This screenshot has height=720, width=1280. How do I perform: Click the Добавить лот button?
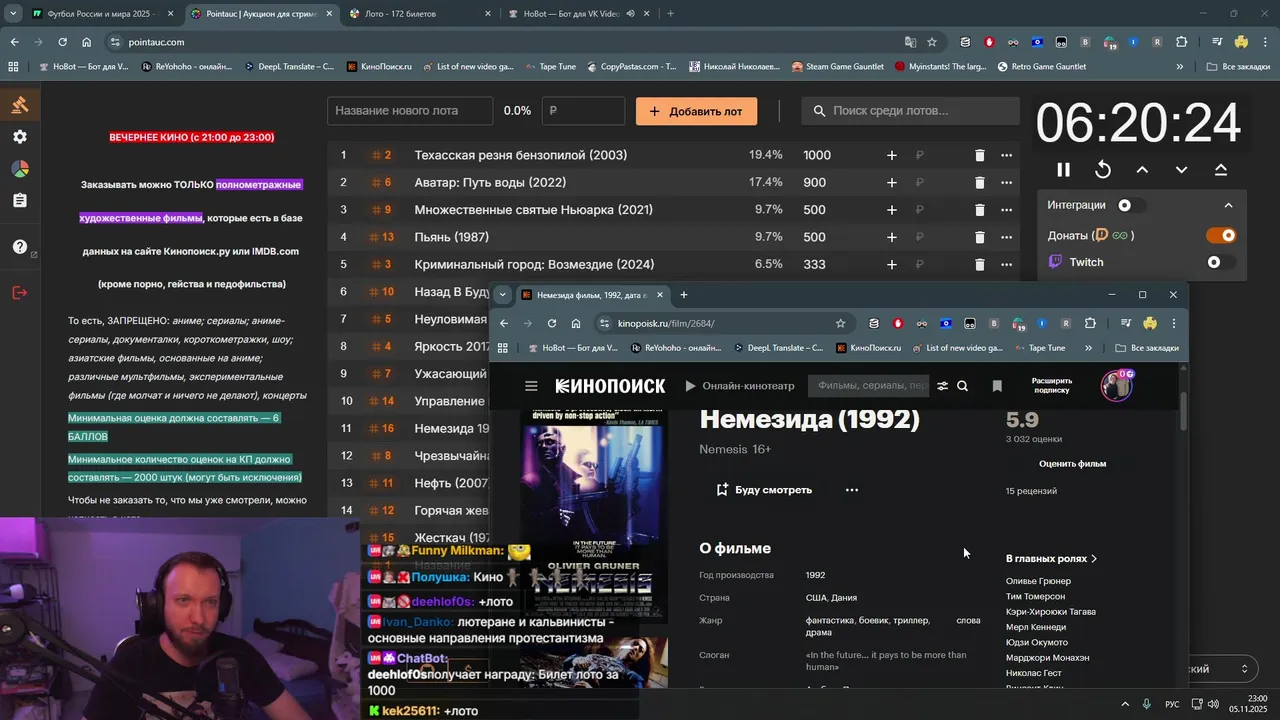point(696,111)
